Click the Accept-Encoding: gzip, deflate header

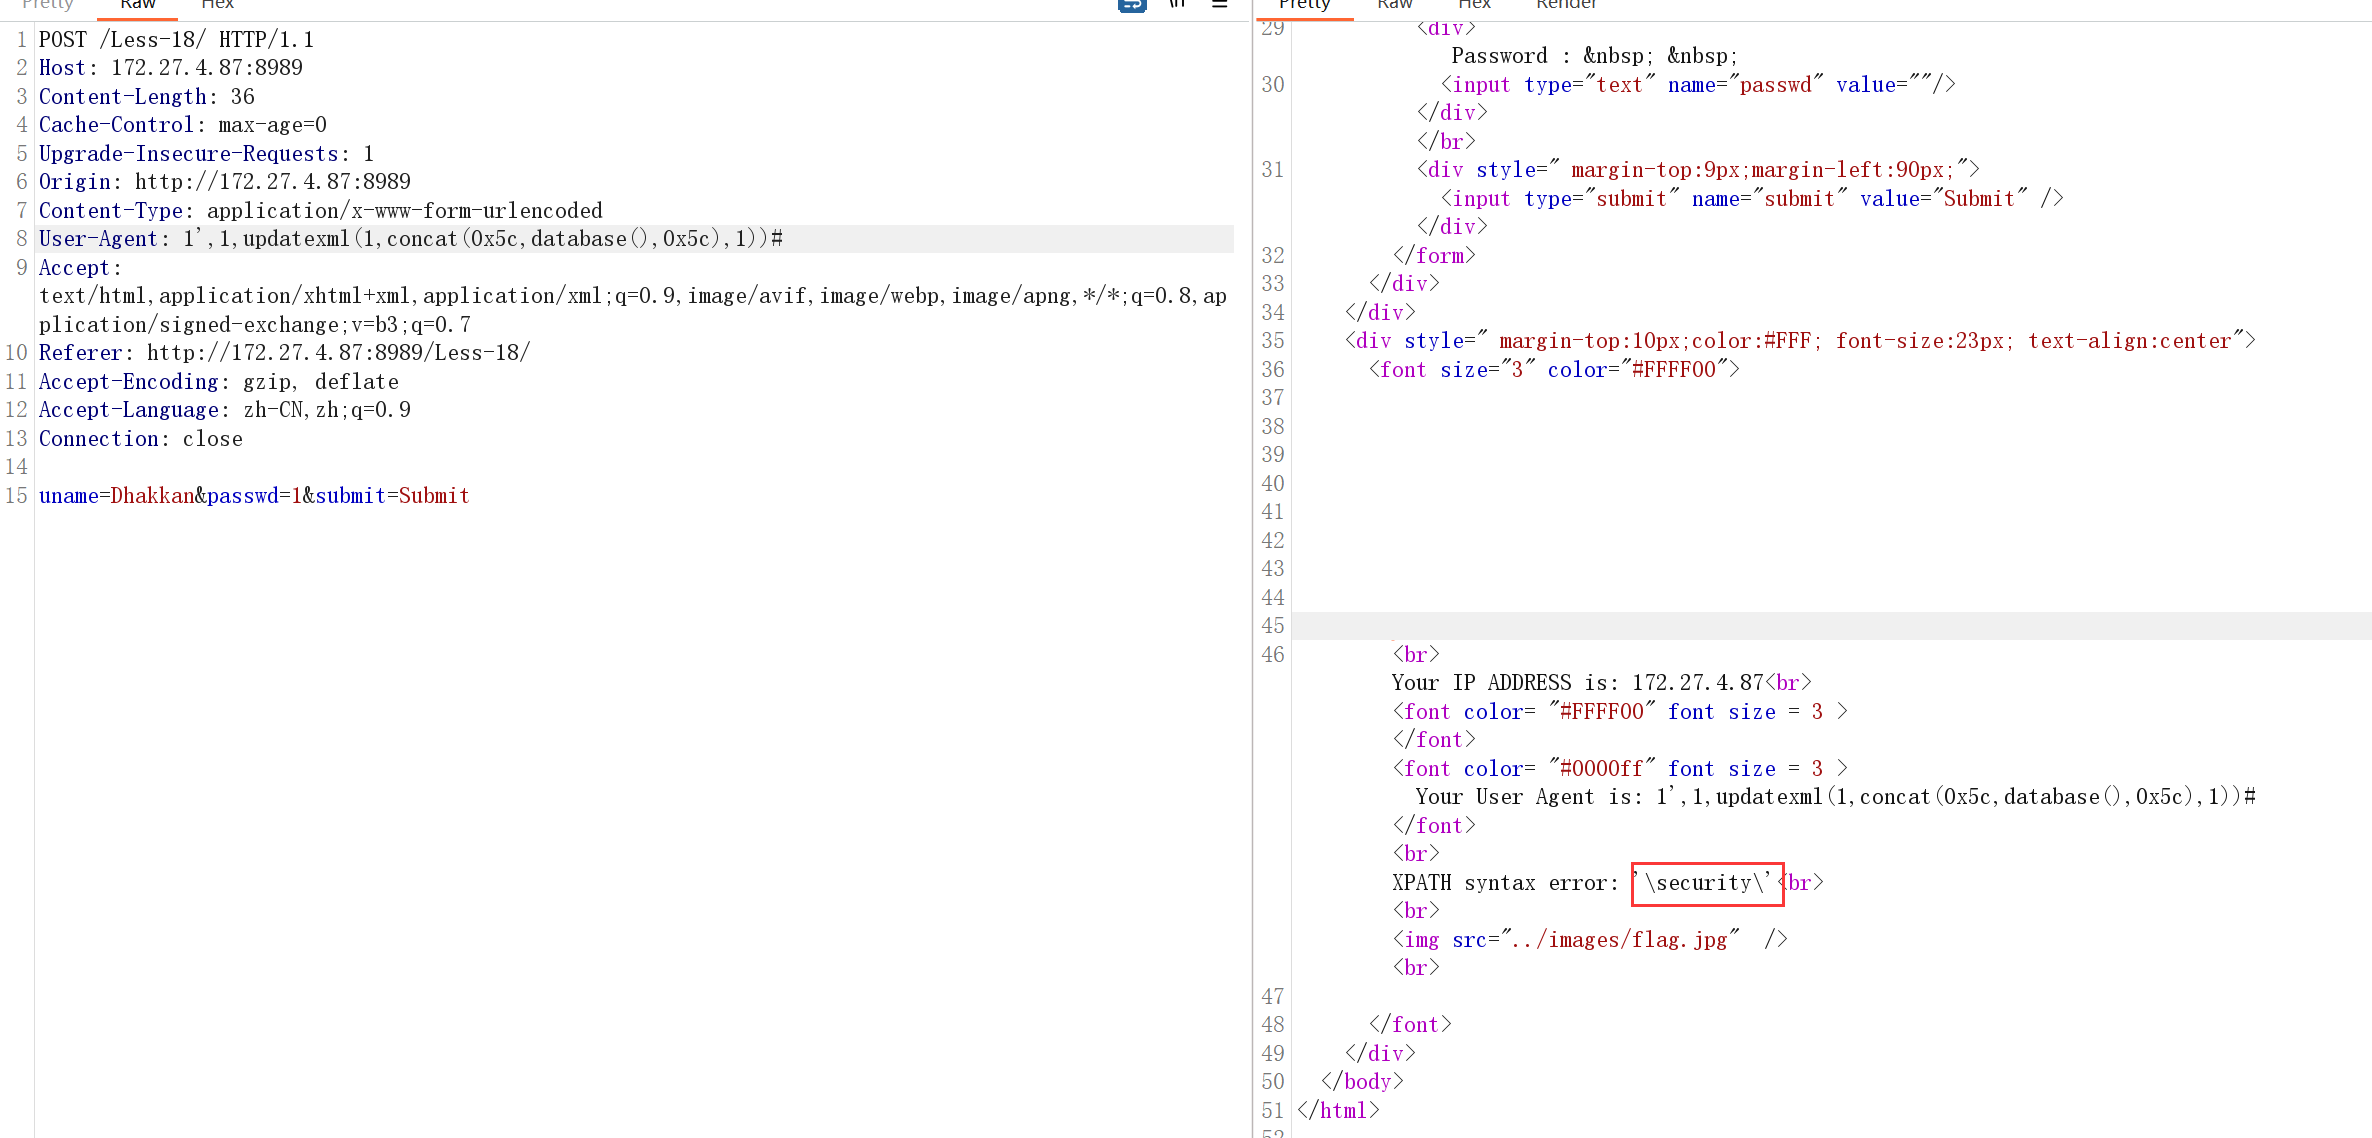pyautogui.click(x=219, y=382)
